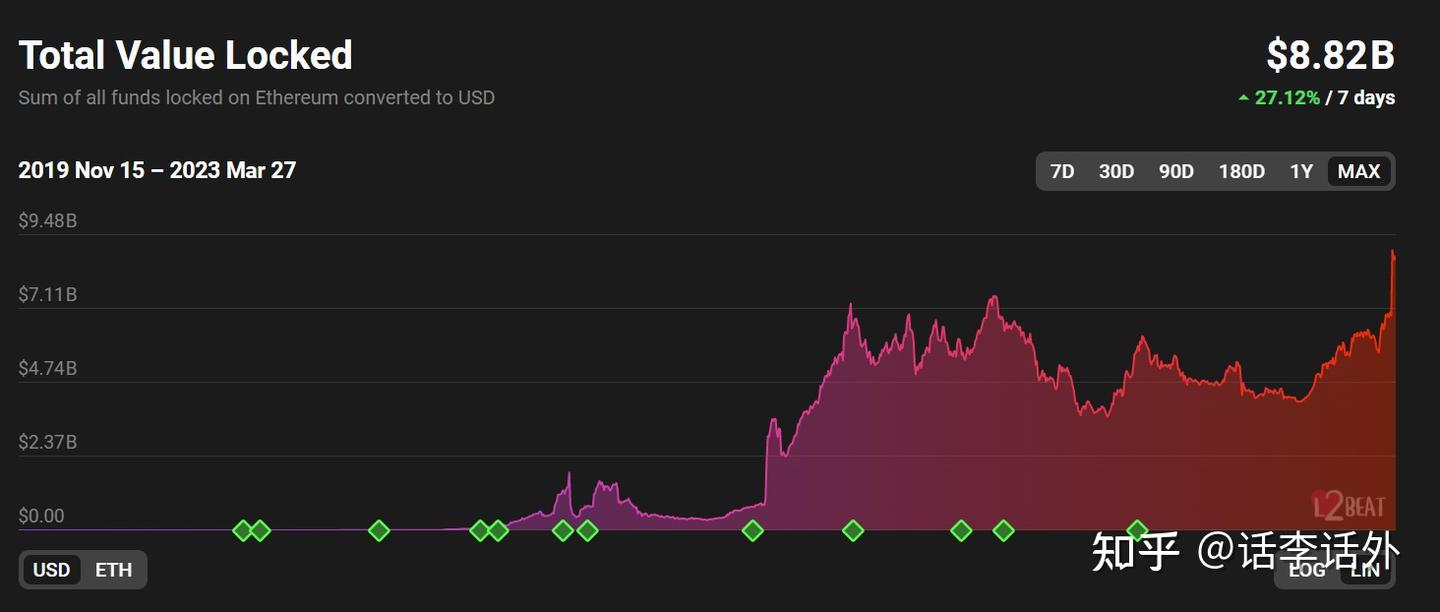Click the leftmost green milestone diamond
This screenshot has width=1440, height=612.
click(242, 530)
